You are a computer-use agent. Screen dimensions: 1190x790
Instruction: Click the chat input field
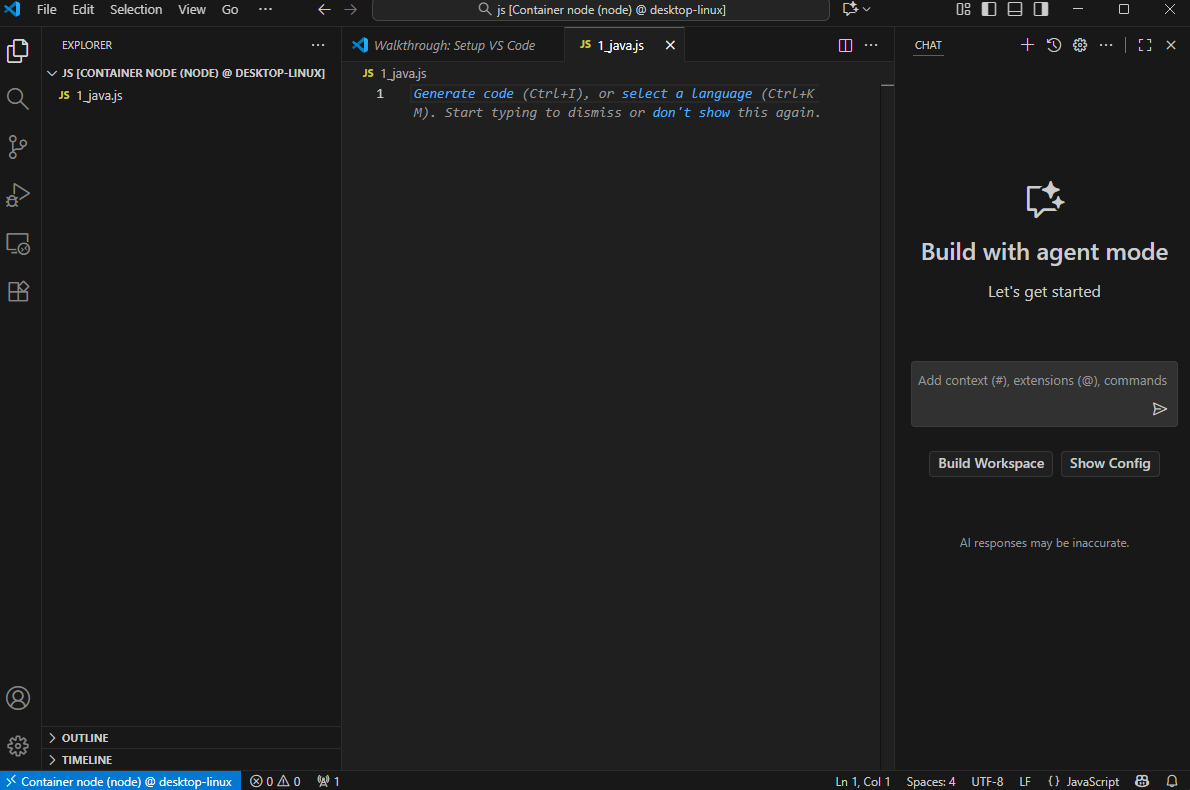tap(1044, 394)
